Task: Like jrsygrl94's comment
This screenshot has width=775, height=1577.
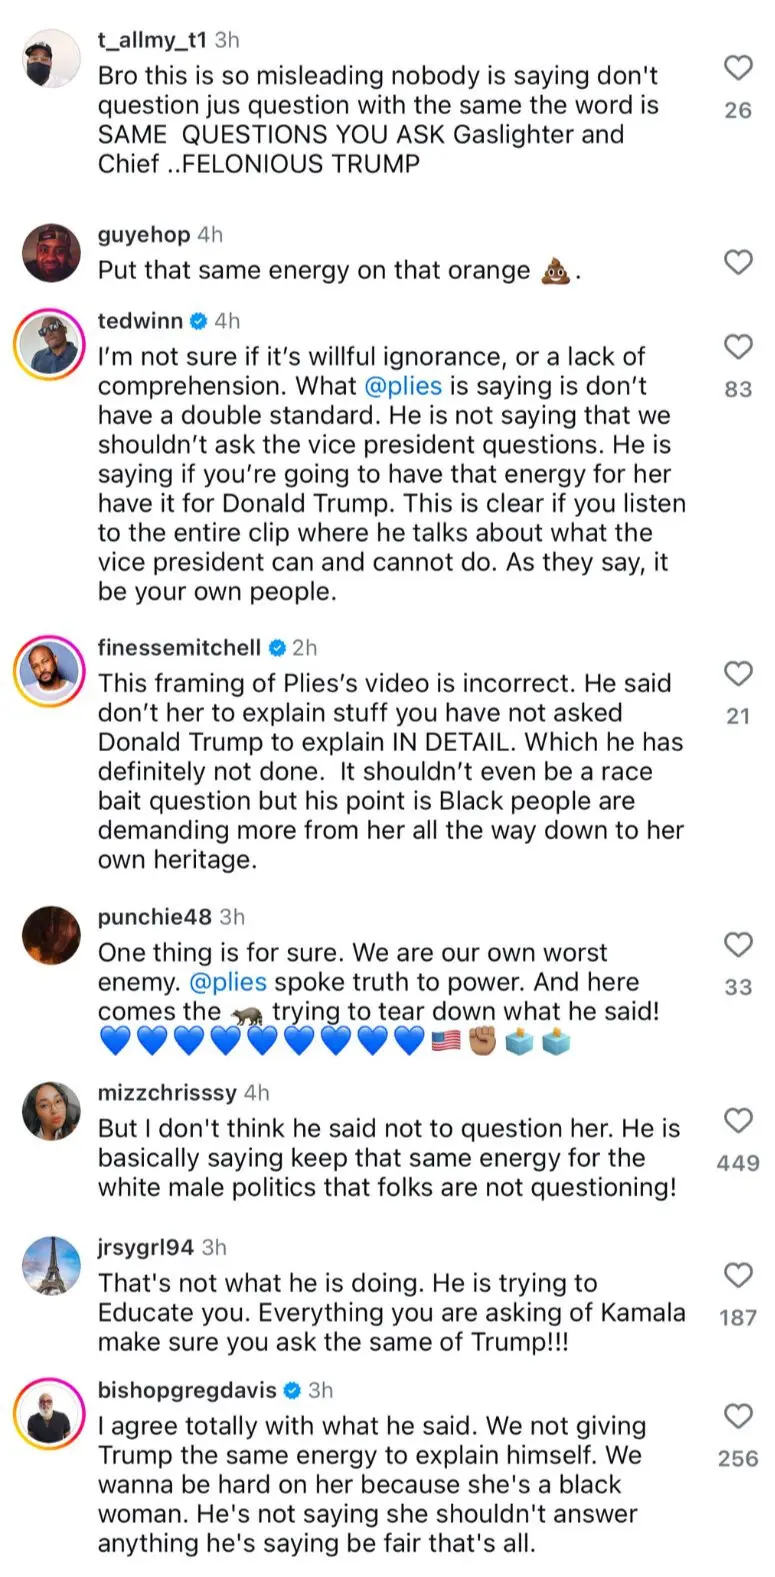Action: (x=737, y=1275)
